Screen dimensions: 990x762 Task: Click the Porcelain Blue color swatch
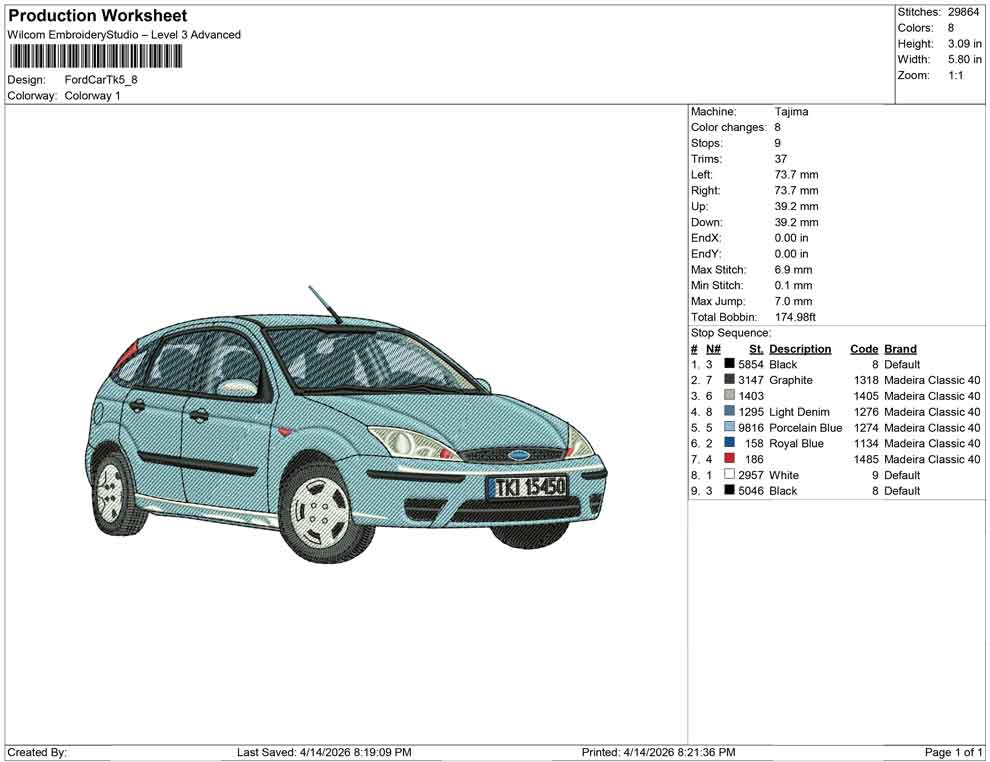729,427
